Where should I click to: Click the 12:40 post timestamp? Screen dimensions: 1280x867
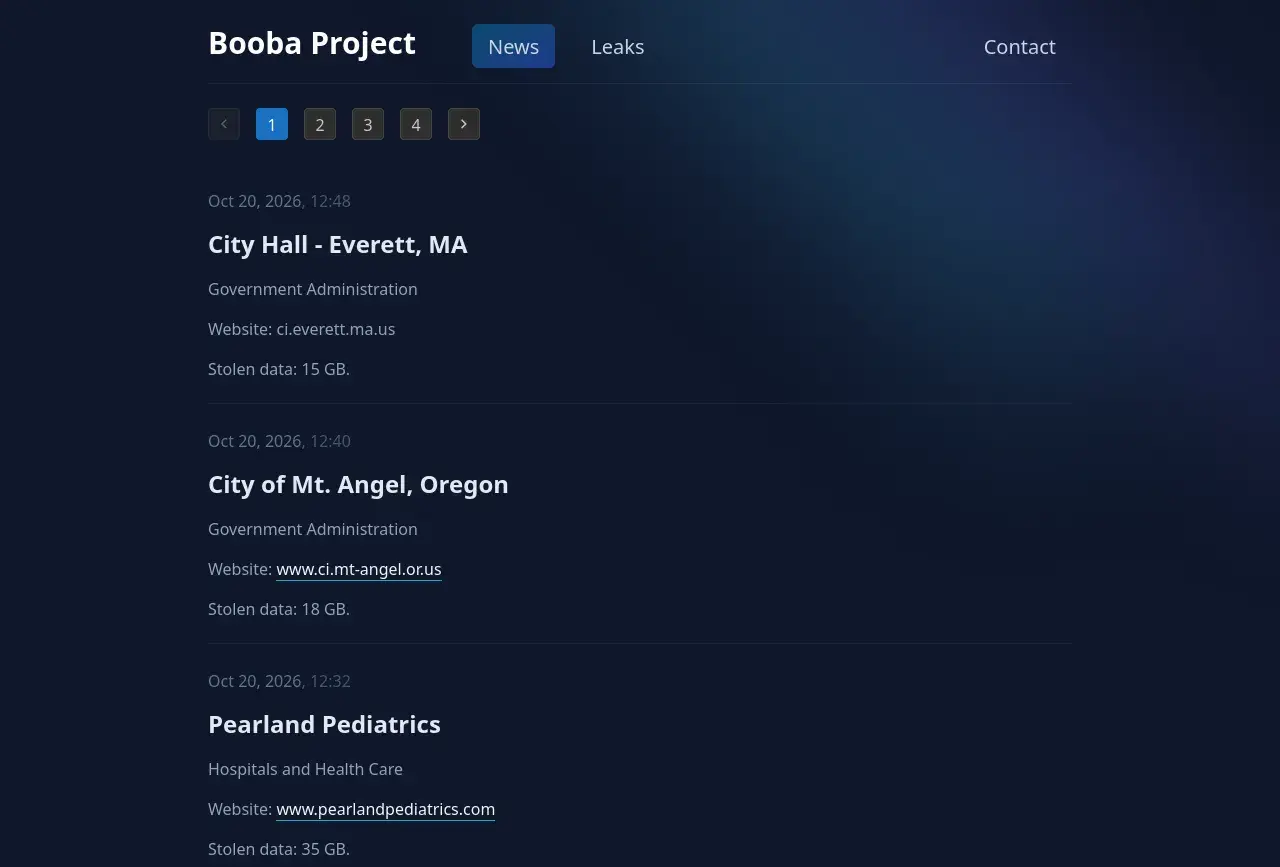point(279,441)
